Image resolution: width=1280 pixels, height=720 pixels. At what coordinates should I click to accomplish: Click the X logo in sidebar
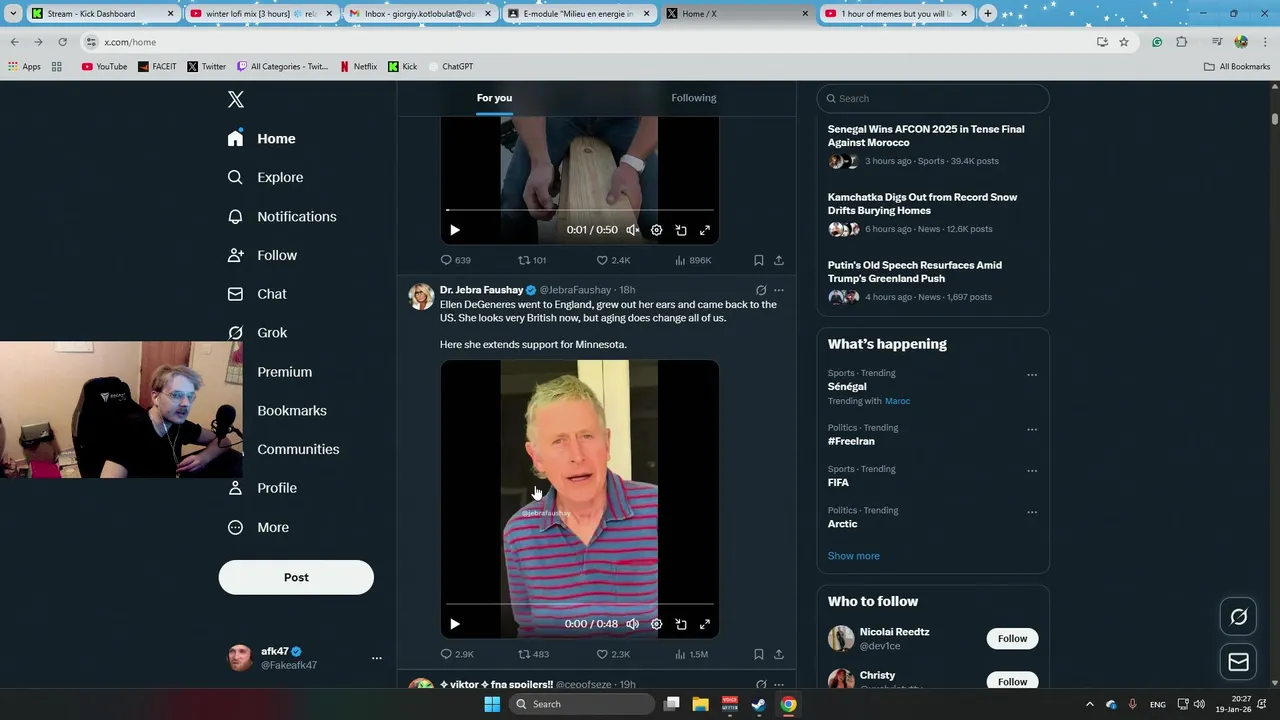click(x=236, y=99)
